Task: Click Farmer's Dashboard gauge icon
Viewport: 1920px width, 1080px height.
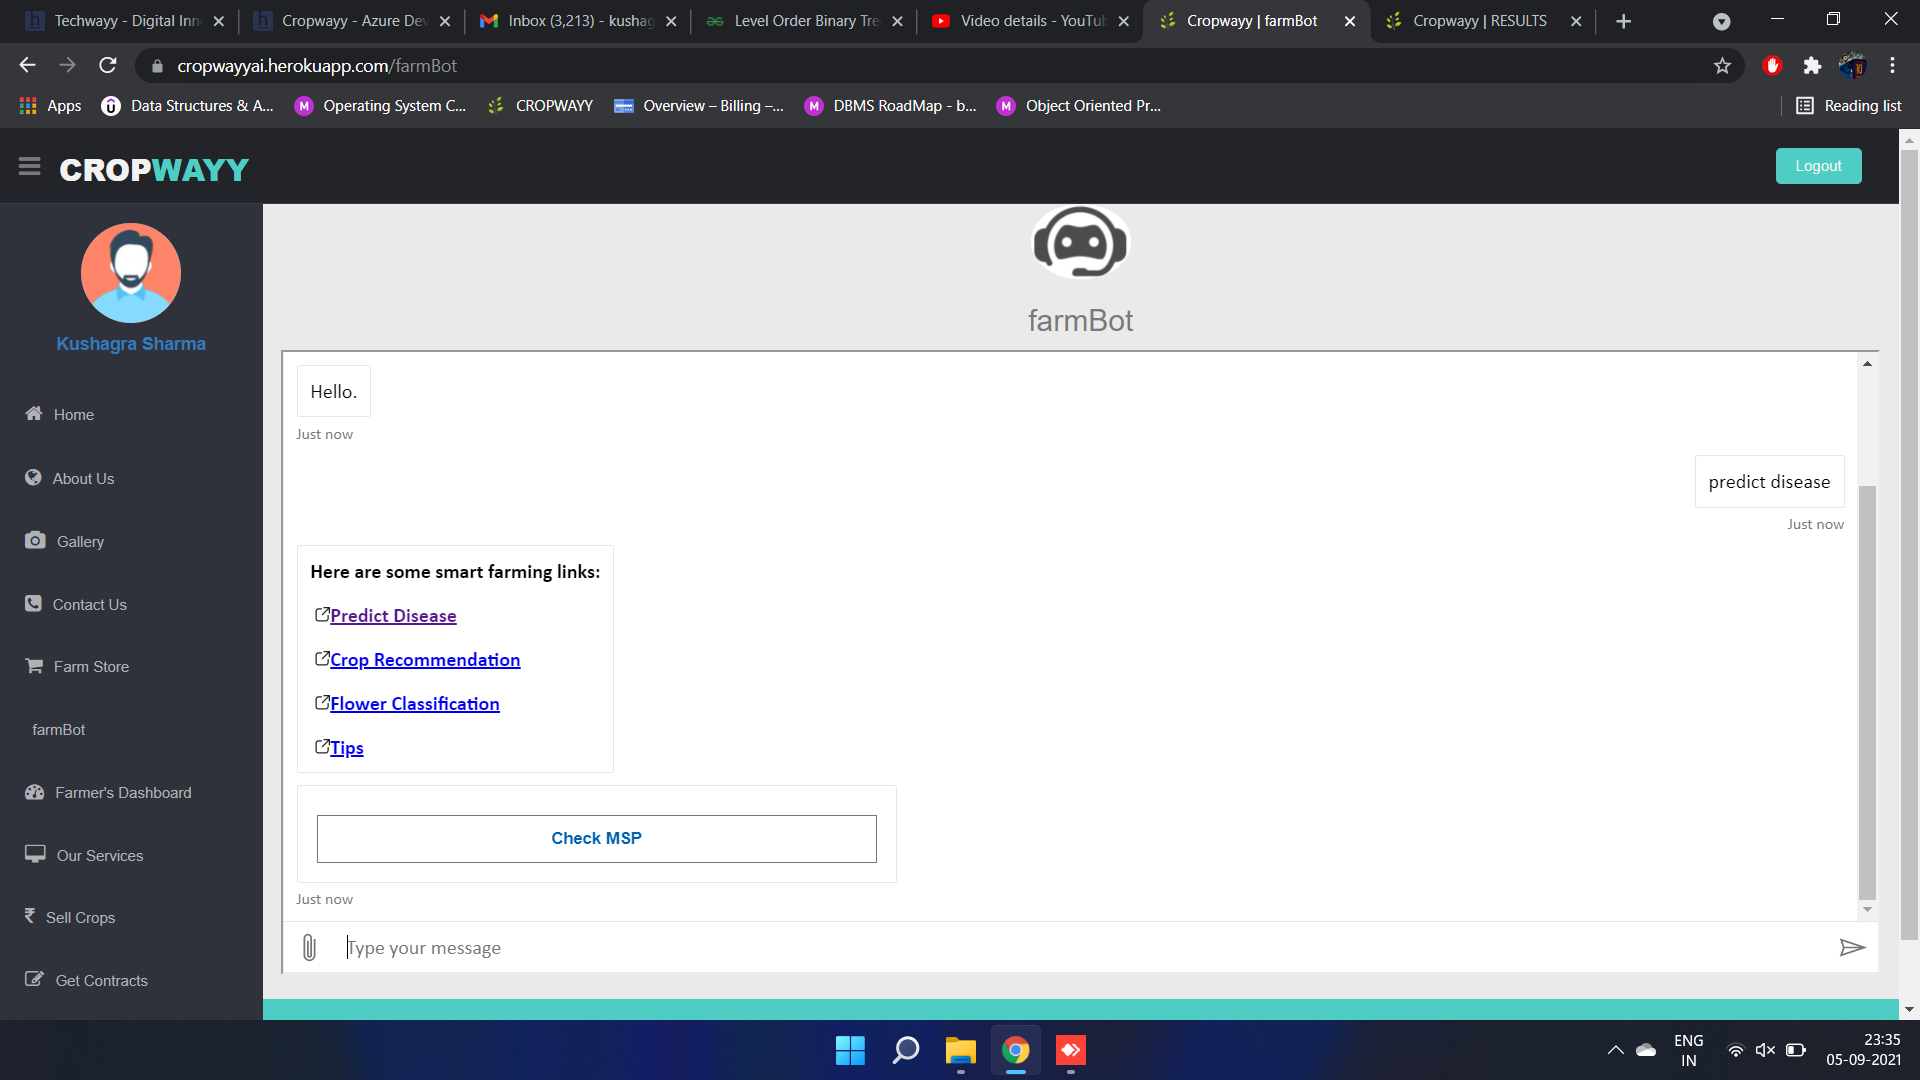Action: click(35, 792)
